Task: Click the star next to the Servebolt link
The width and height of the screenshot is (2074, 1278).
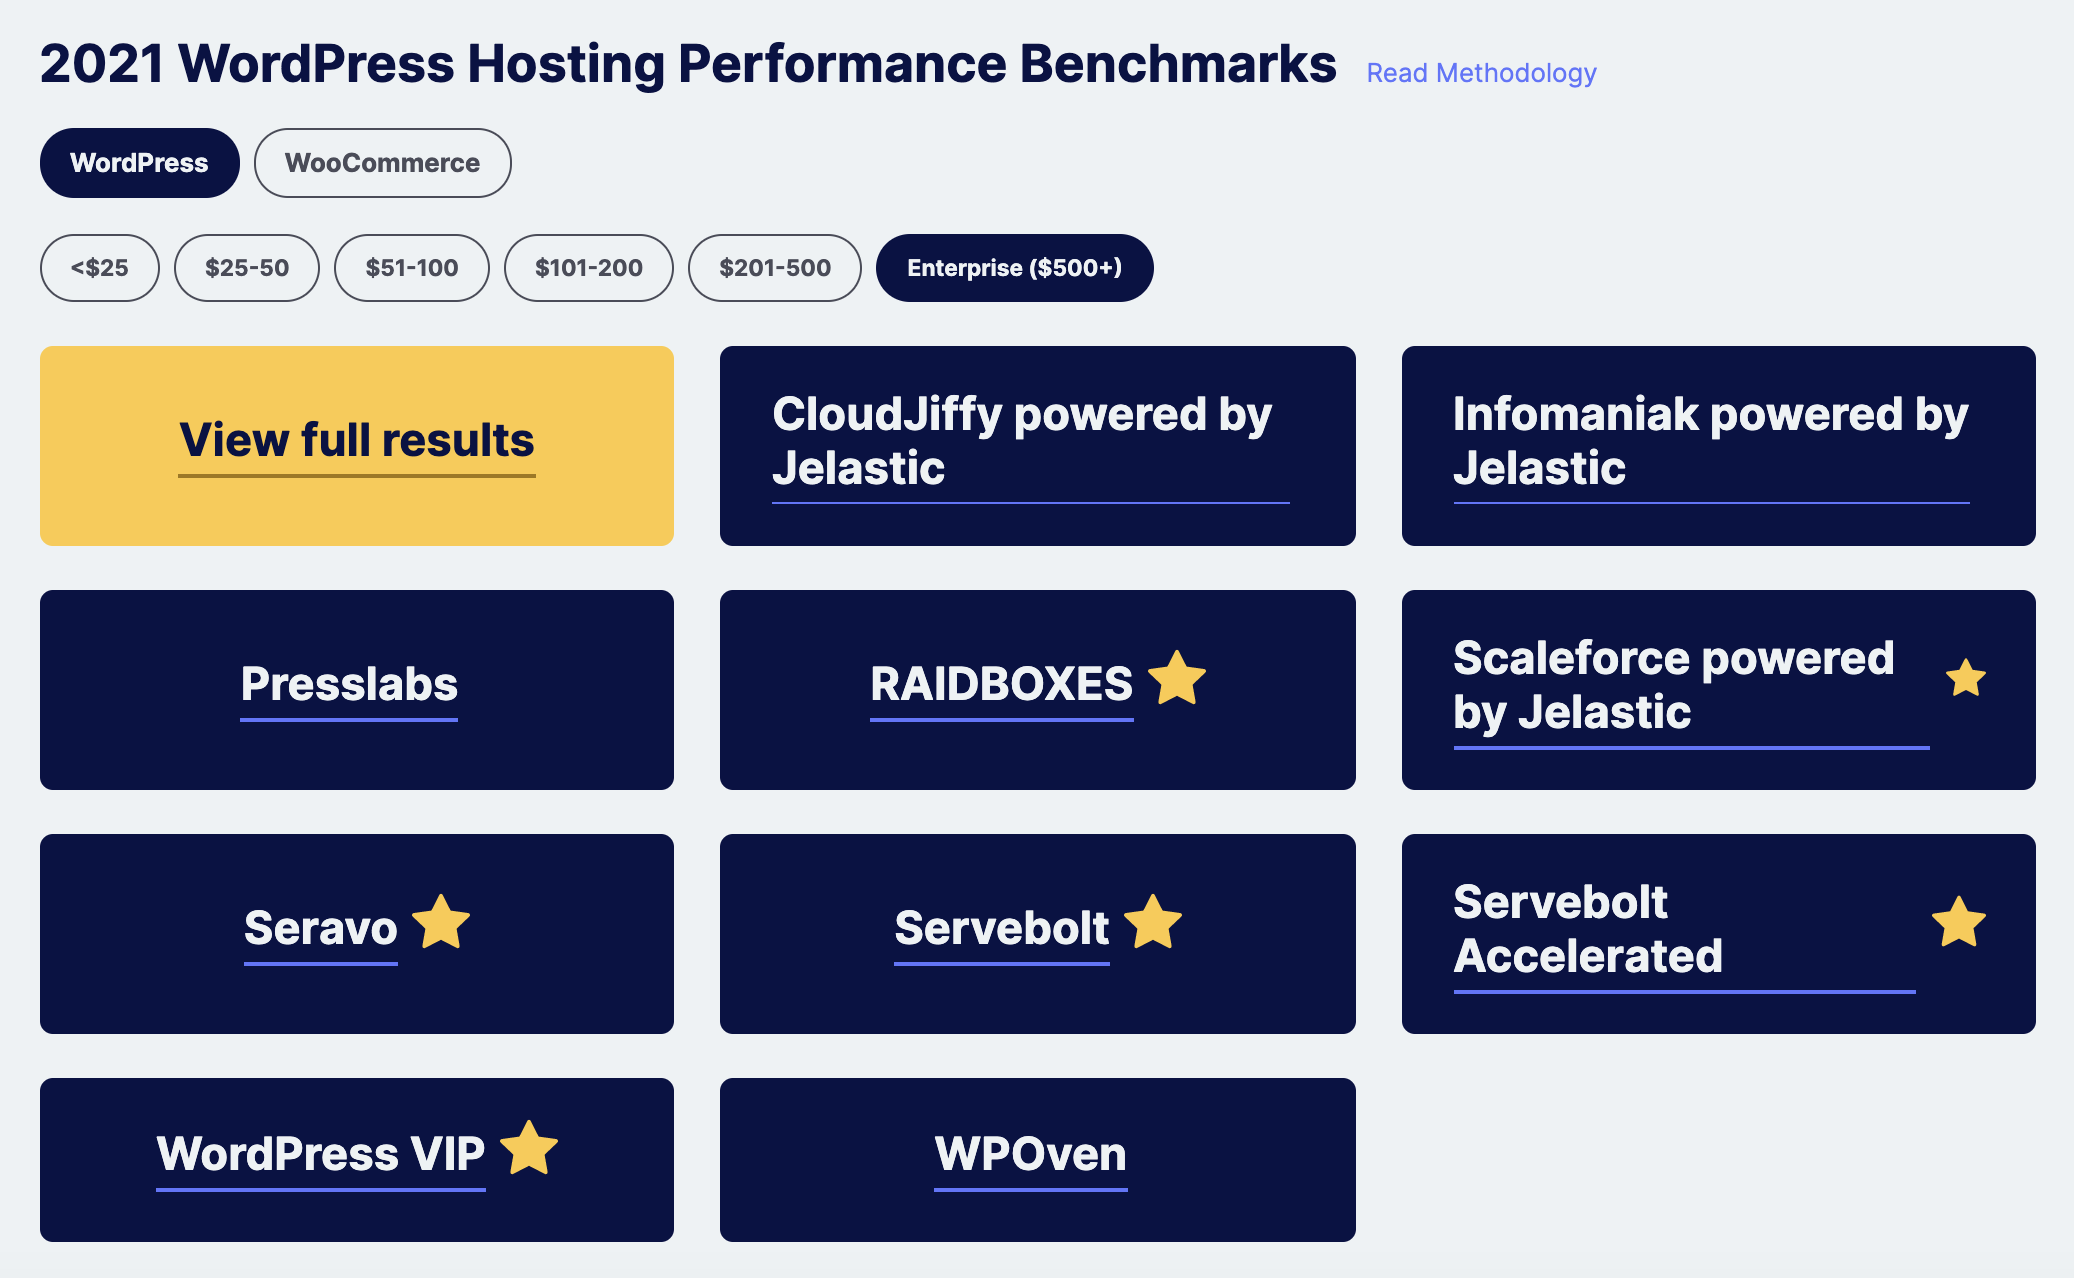Action: click(x=1153, y=922)
